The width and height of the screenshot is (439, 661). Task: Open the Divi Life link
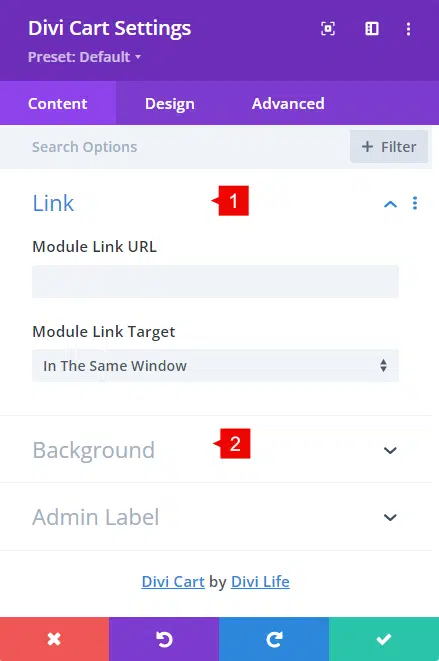[x=260, y=582]
